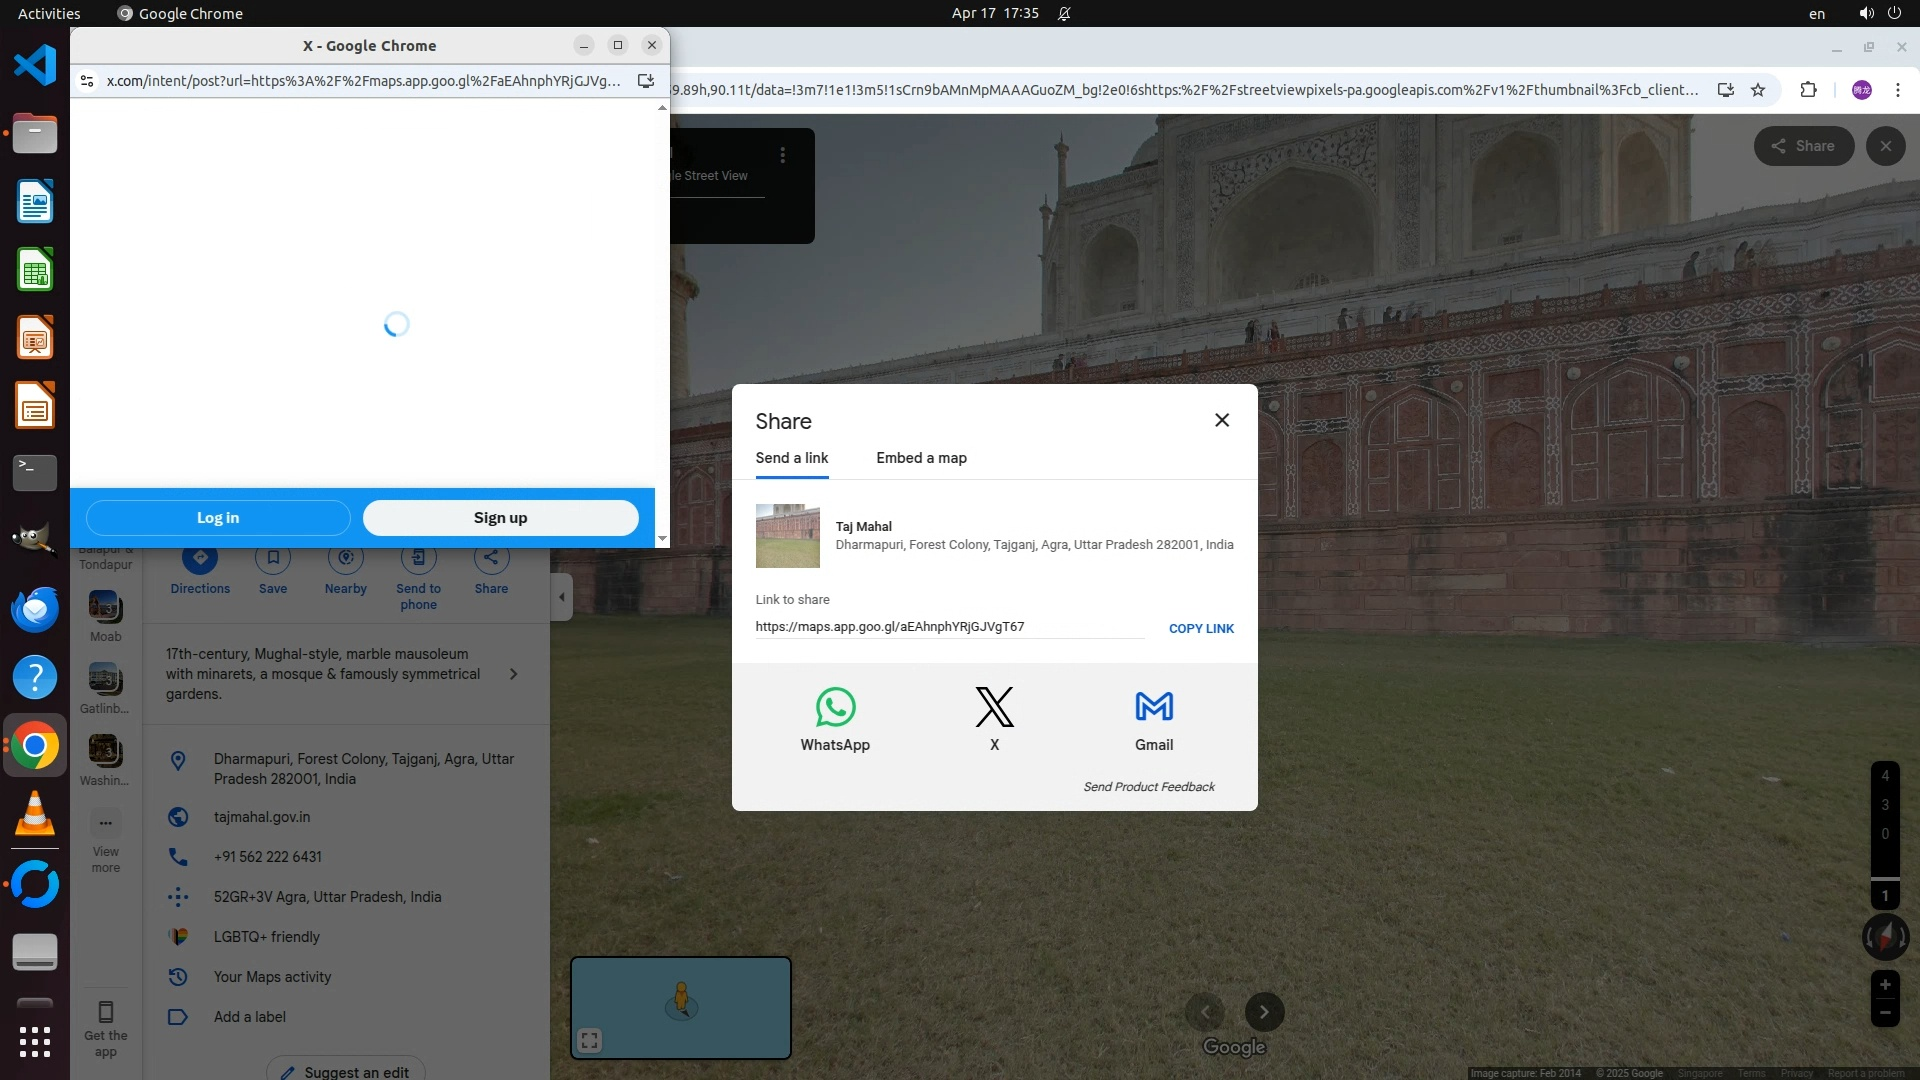The image size is (1920, 1080).
Task: Open Street View three-dot options menu
Action: (x=783, y=155)
